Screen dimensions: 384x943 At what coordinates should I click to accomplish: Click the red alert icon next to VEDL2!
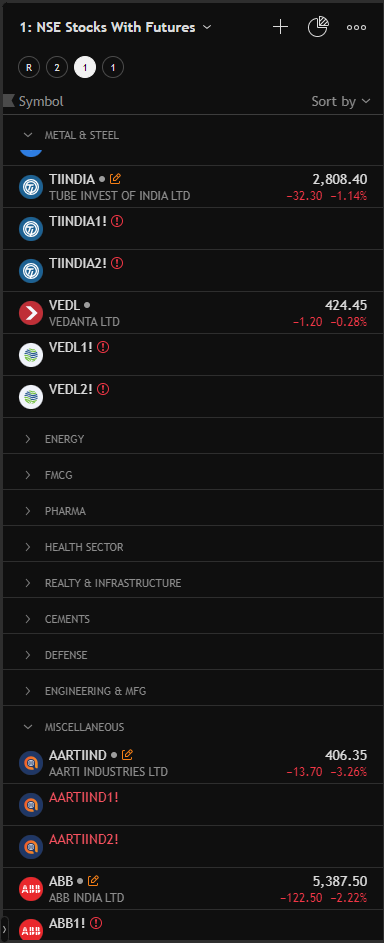[103, 389]
